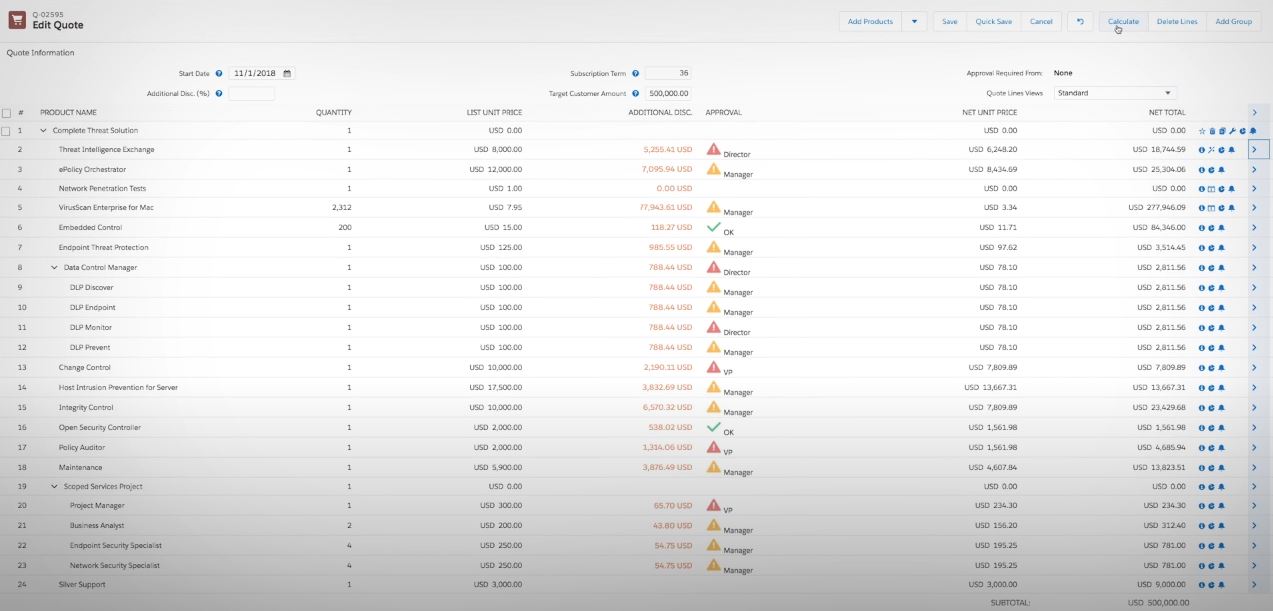Click additional discount 5,255.41 USD cell

pos(667,150)
